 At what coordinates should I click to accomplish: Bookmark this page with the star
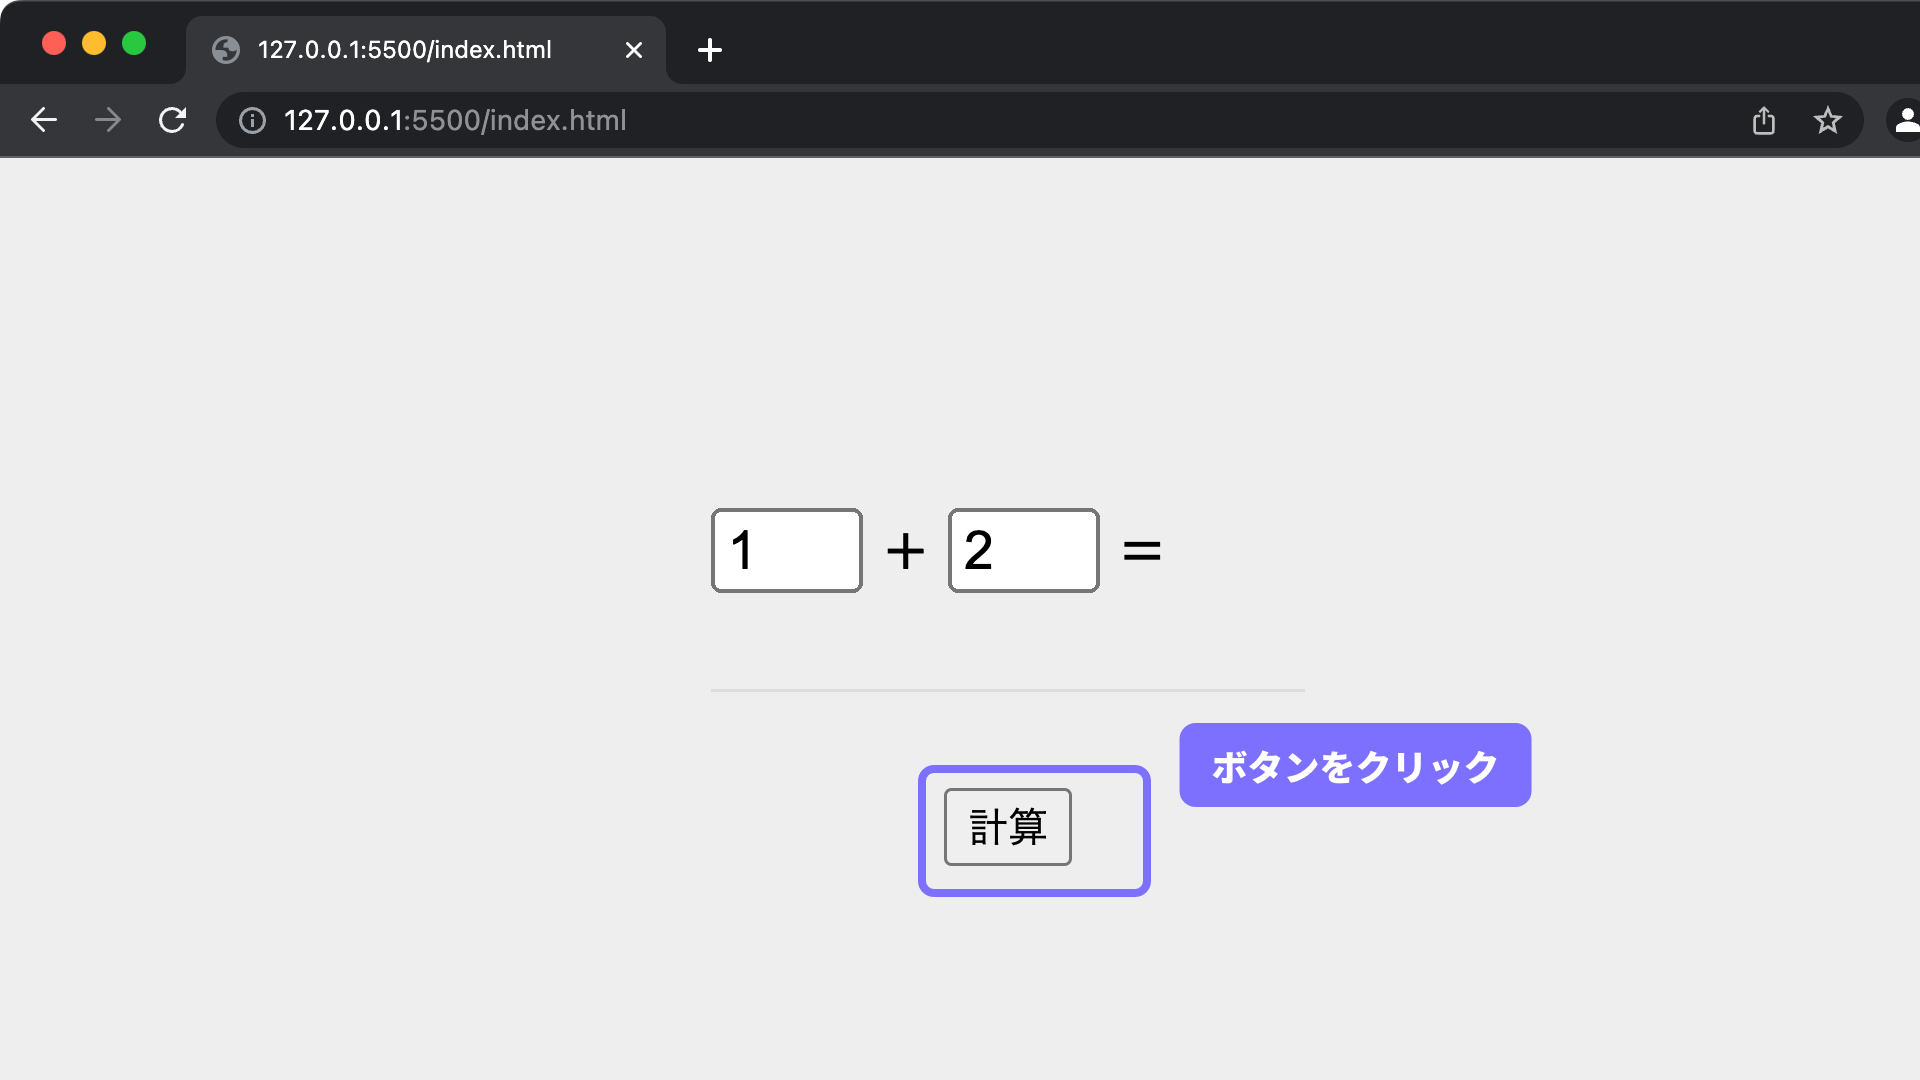[1827, 121]
